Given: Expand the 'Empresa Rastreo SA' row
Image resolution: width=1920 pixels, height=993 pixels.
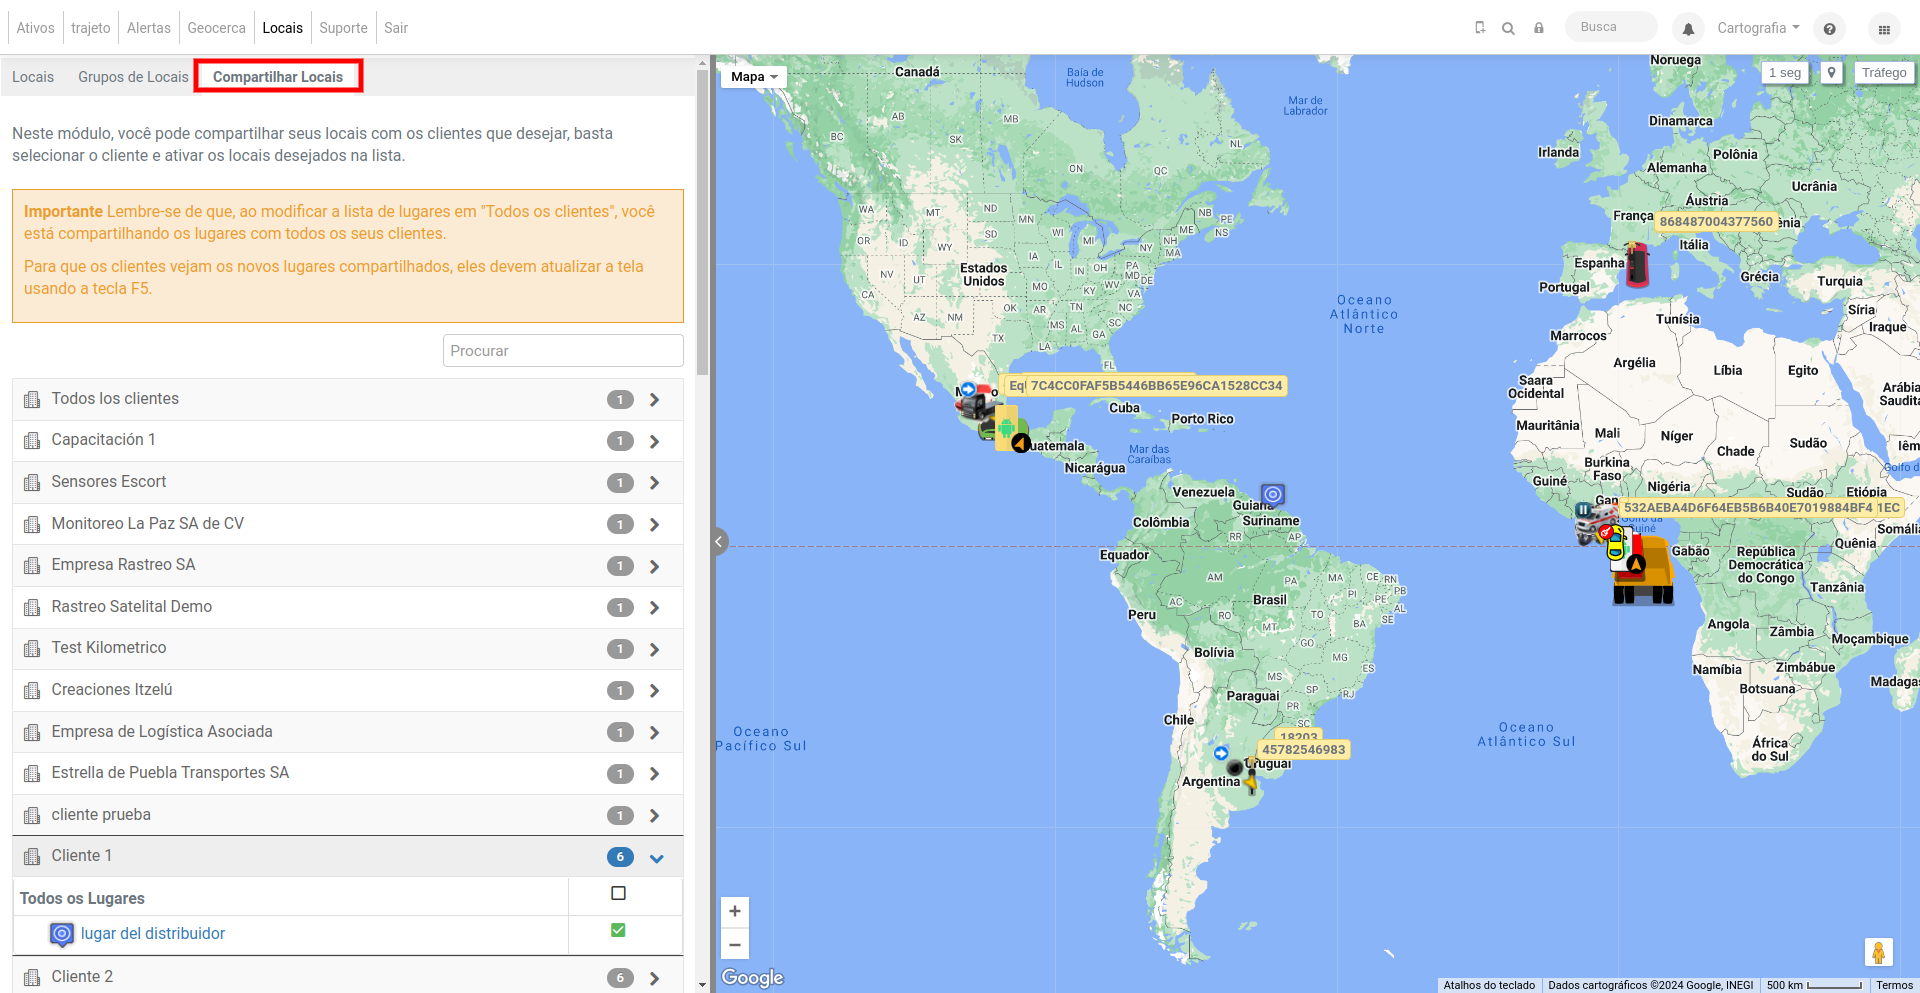Looking at the screenshot, I should [x=654, y=566].
